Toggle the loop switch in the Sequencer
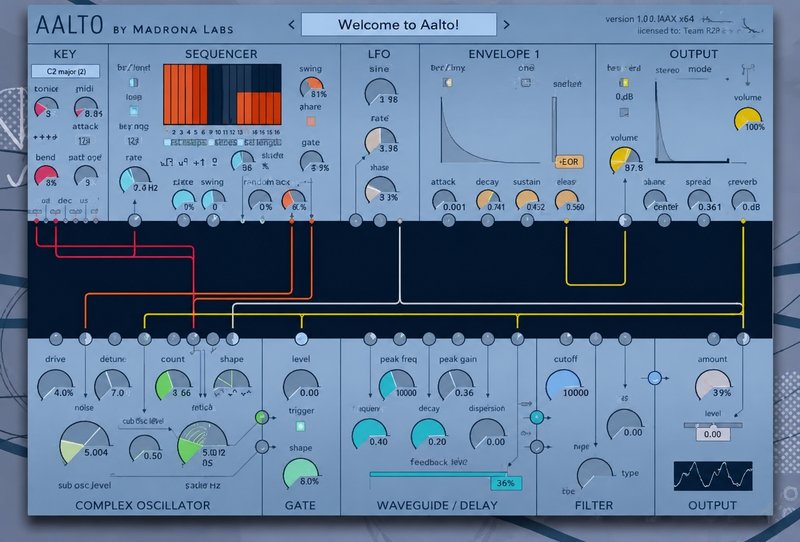 pyautogui.click(x=133, y=111)
